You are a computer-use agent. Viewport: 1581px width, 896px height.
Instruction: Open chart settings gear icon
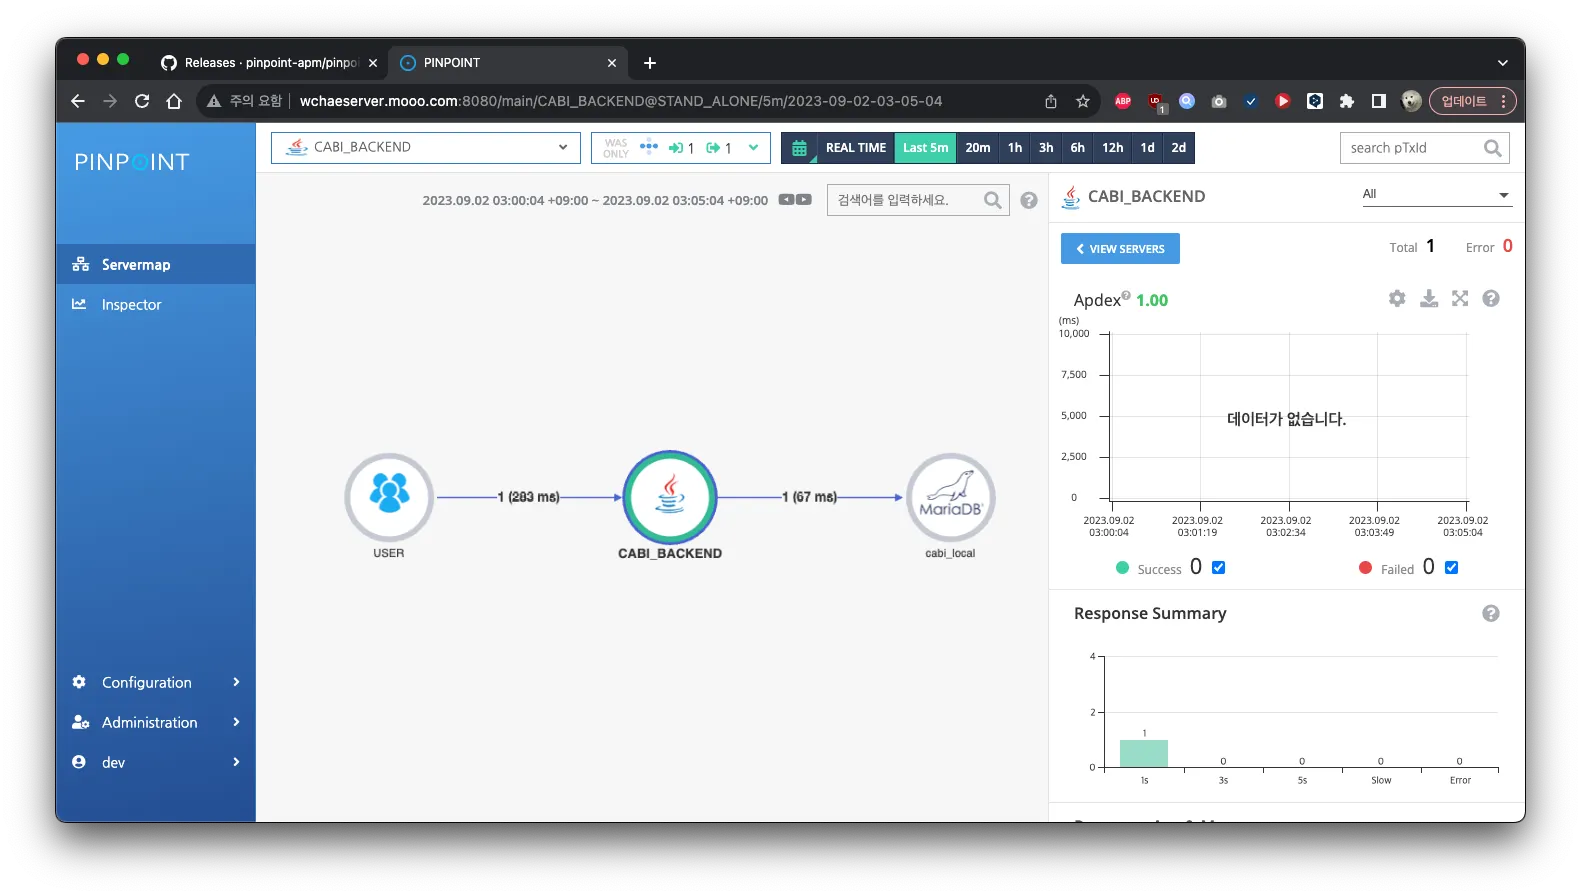pyautogui.click(x=1397, y=298)
